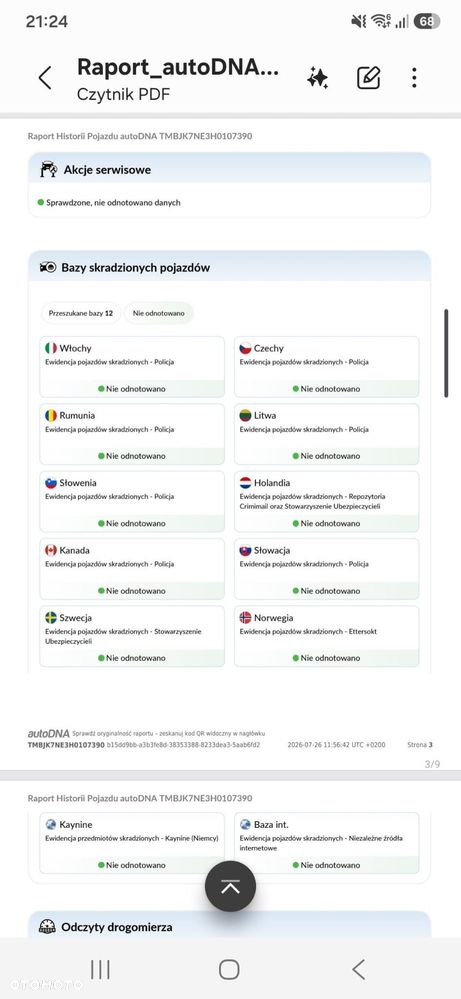The width and height of the screenshot is (461, 999).
Task: Tap the 'Przeszukane bazy 12' pill
Action: pyautogui.click(x=81, y=313)
